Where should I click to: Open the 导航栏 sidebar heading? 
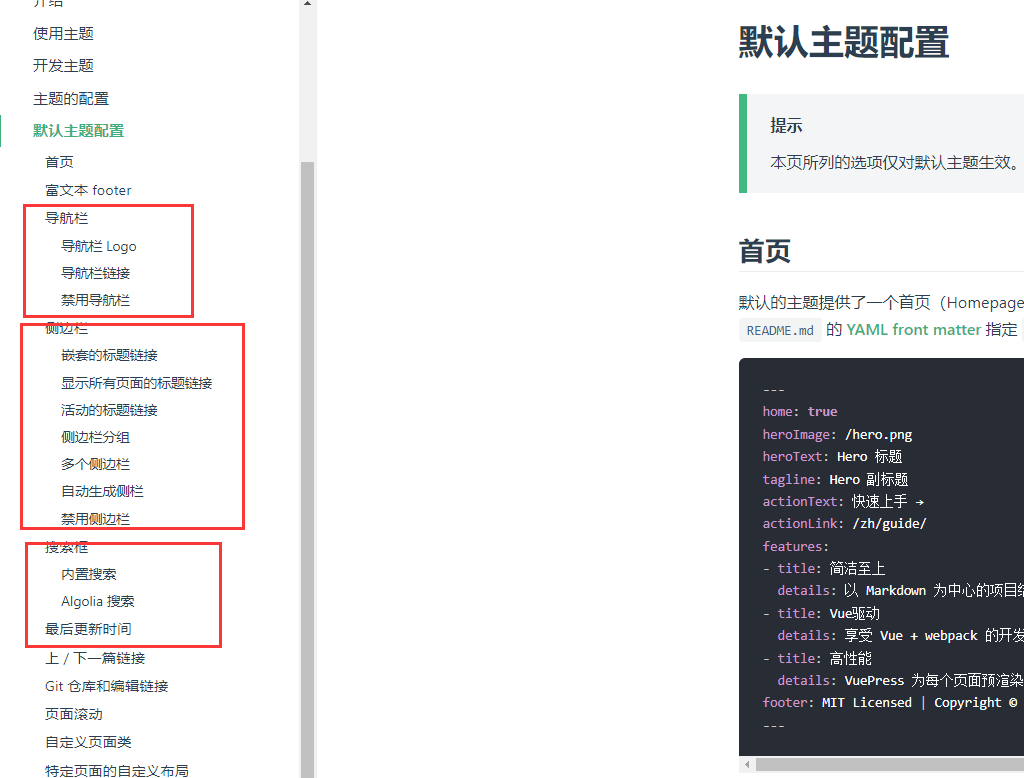(67, 218)
